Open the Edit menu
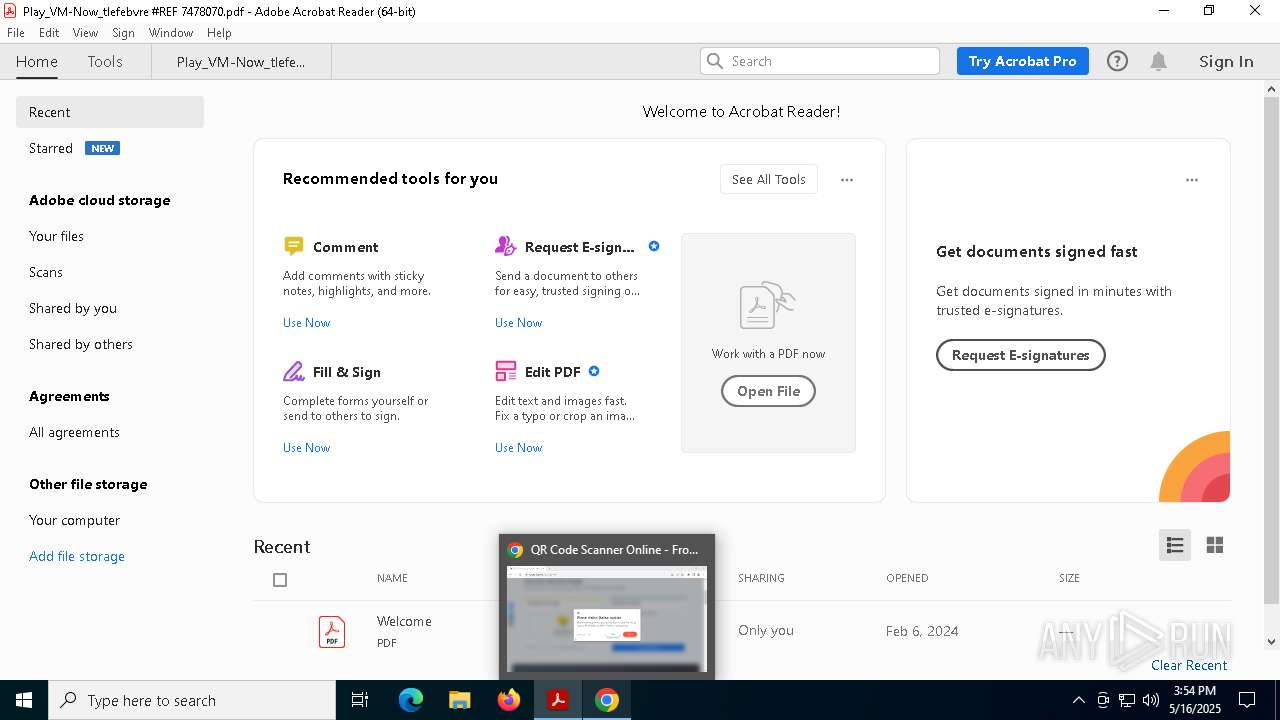This screenshot has width=1280, height=720. pos(49,33)
